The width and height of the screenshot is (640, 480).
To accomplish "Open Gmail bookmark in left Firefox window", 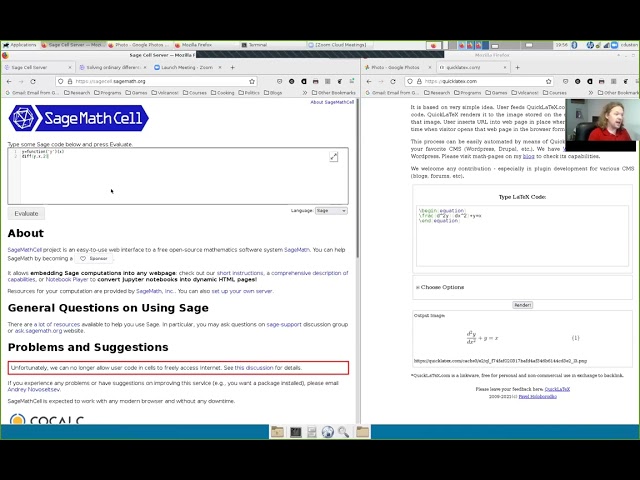I will pos(32,93).
